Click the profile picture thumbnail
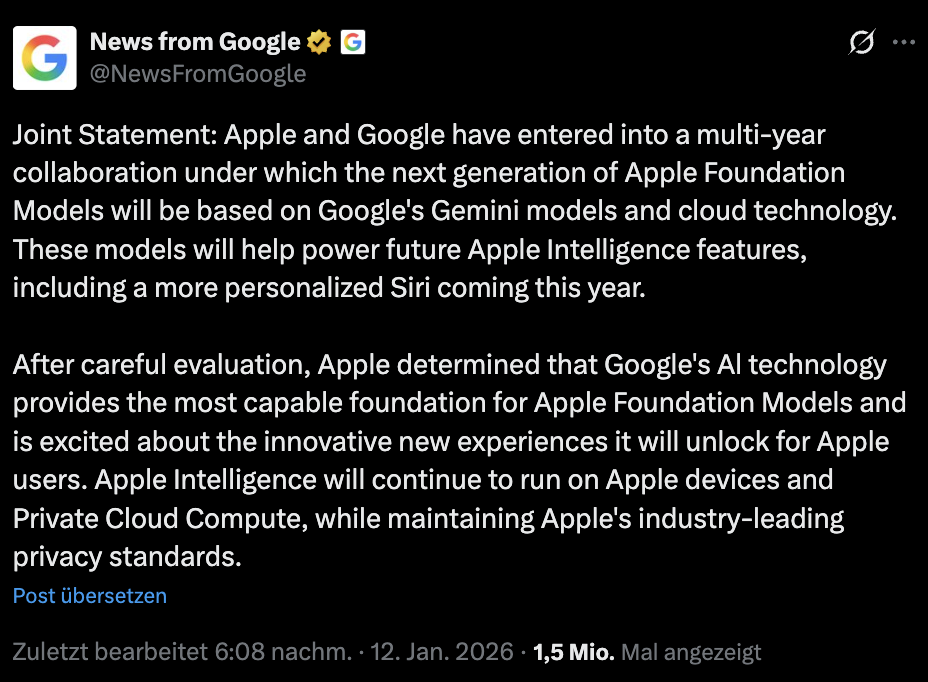Screen dimensions: 928x682 pos(44,57)
